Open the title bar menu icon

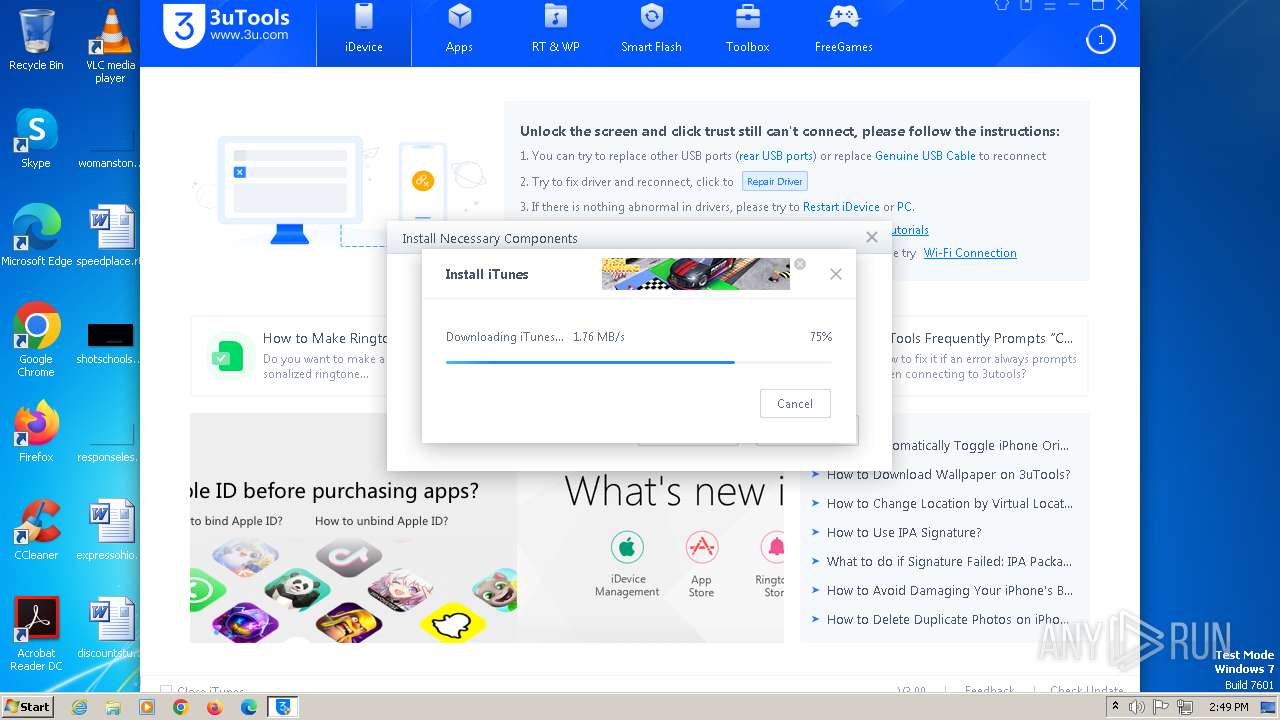1050,5
